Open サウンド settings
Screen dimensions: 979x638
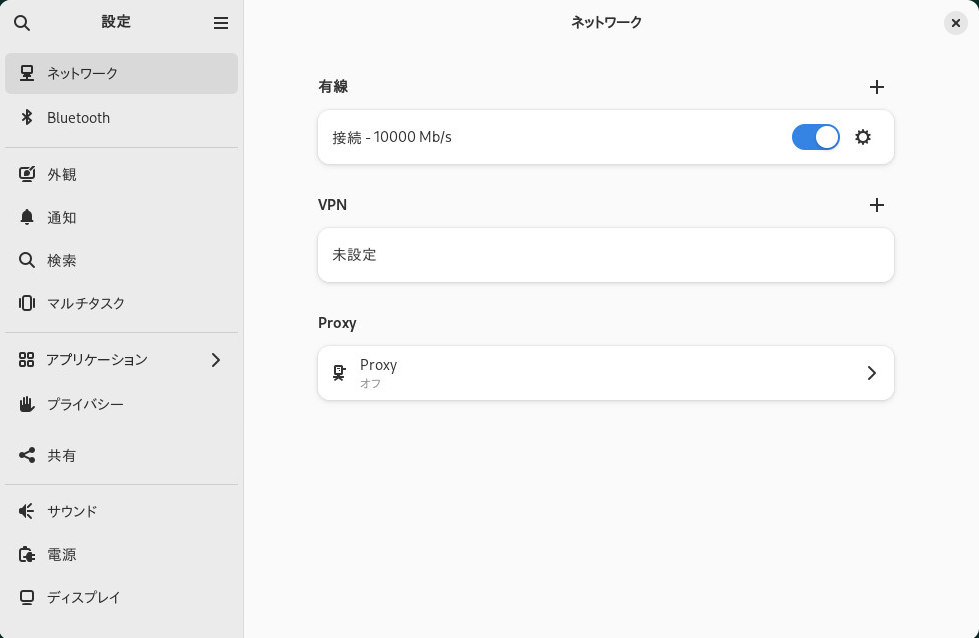72,511
